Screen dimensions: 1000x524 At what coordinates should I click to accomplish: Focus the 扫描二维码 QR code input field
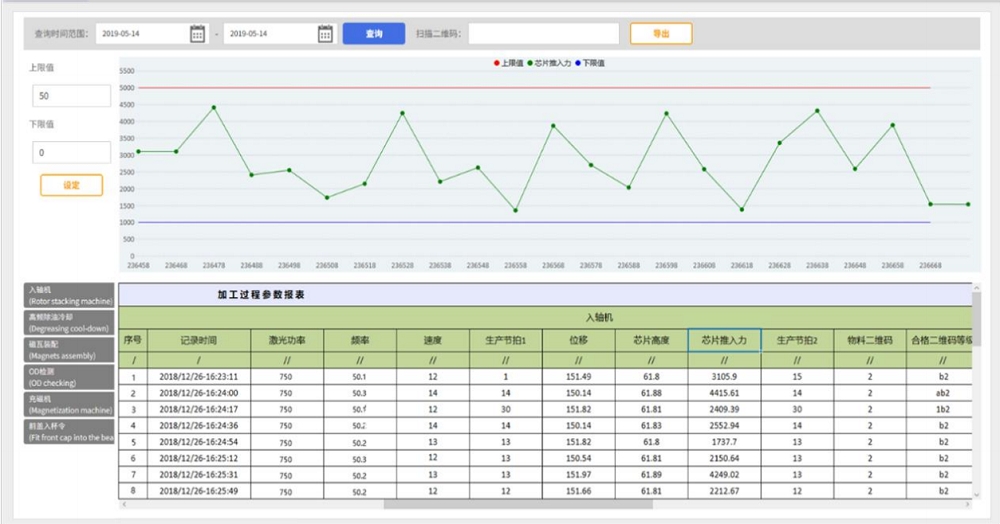[543, 34]
